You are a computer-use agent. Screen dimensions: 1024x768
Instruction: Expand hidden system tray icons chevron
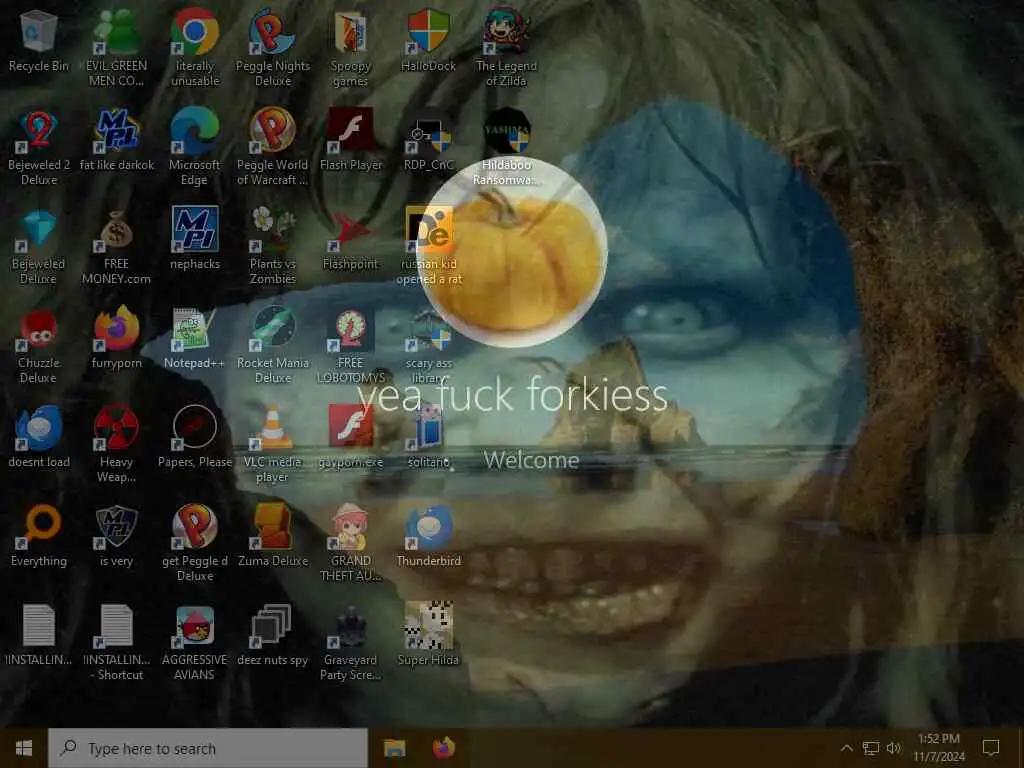[846, 748]
